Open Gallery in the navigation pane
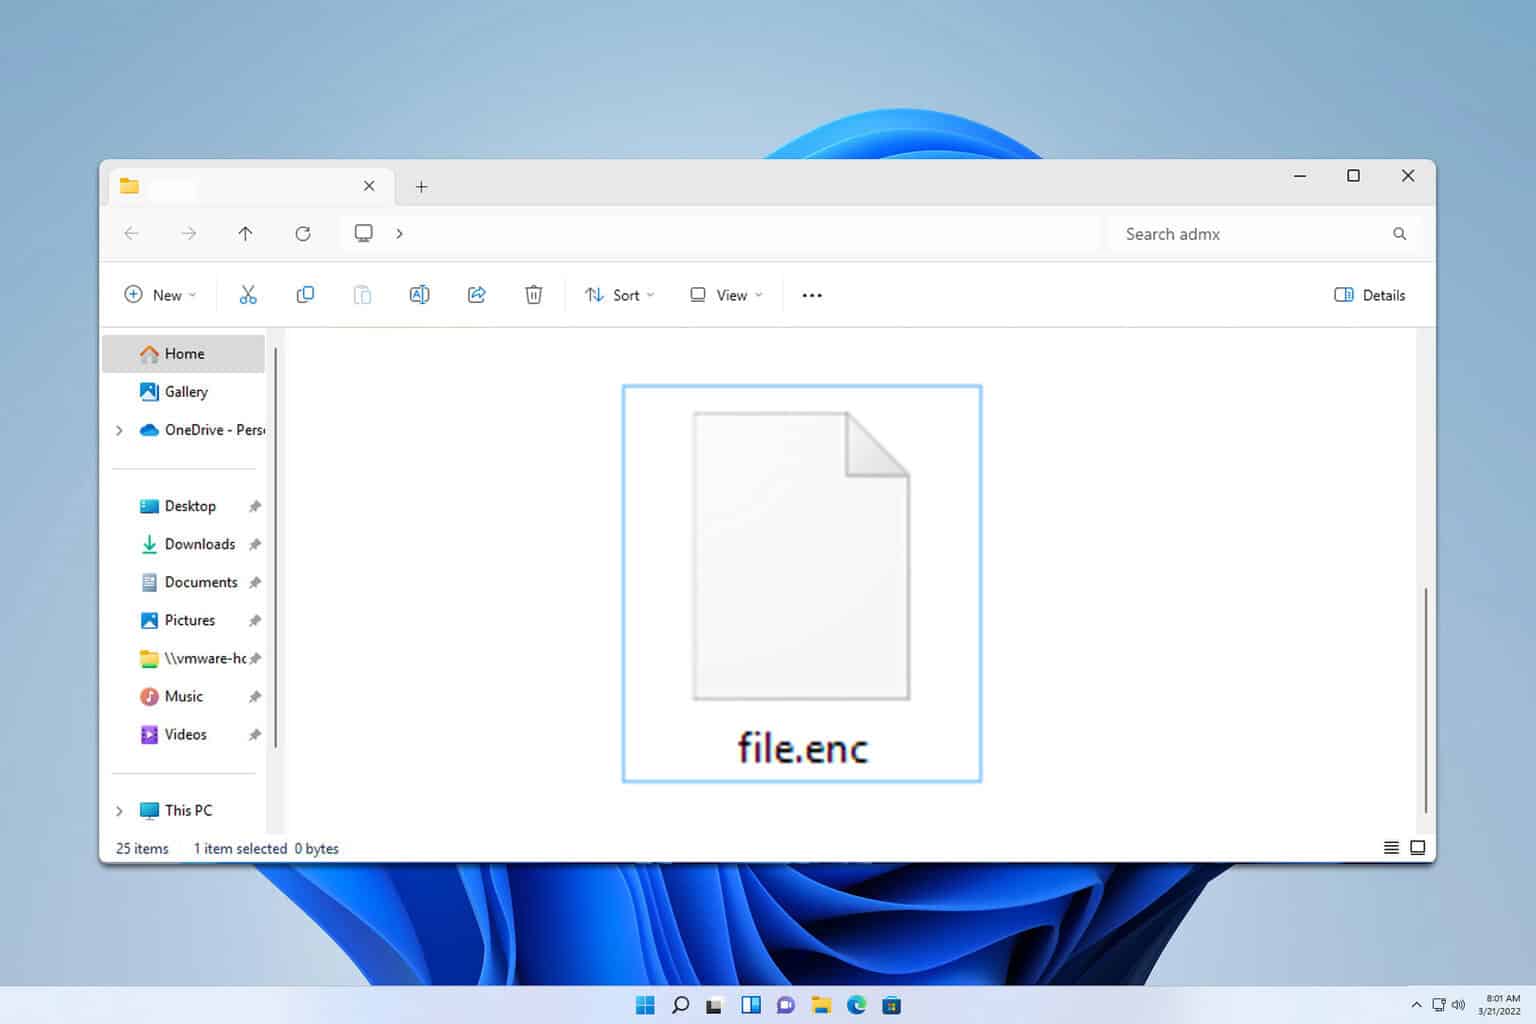Image resolution: width=1536 pixels, height=1024 pixels. click(184, 392)
